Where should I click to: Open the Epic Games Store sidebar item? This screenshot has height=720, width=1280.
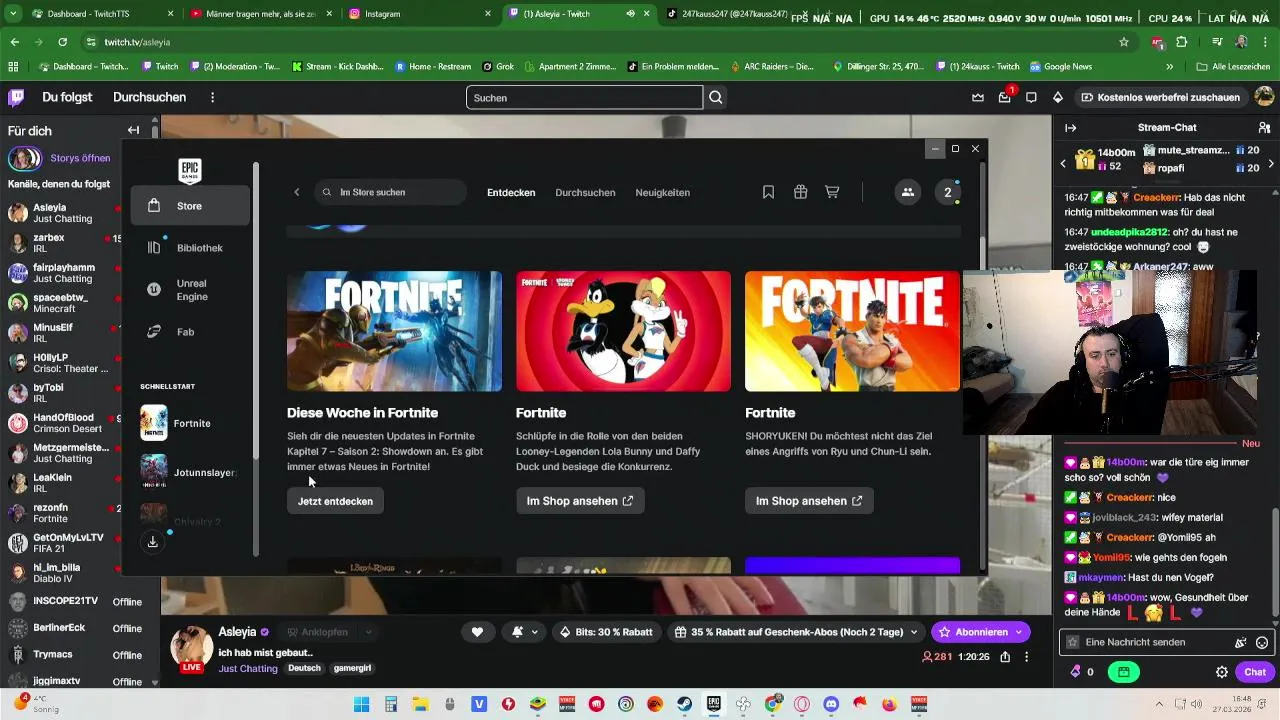pyautogui.click(x=190, y=206)
